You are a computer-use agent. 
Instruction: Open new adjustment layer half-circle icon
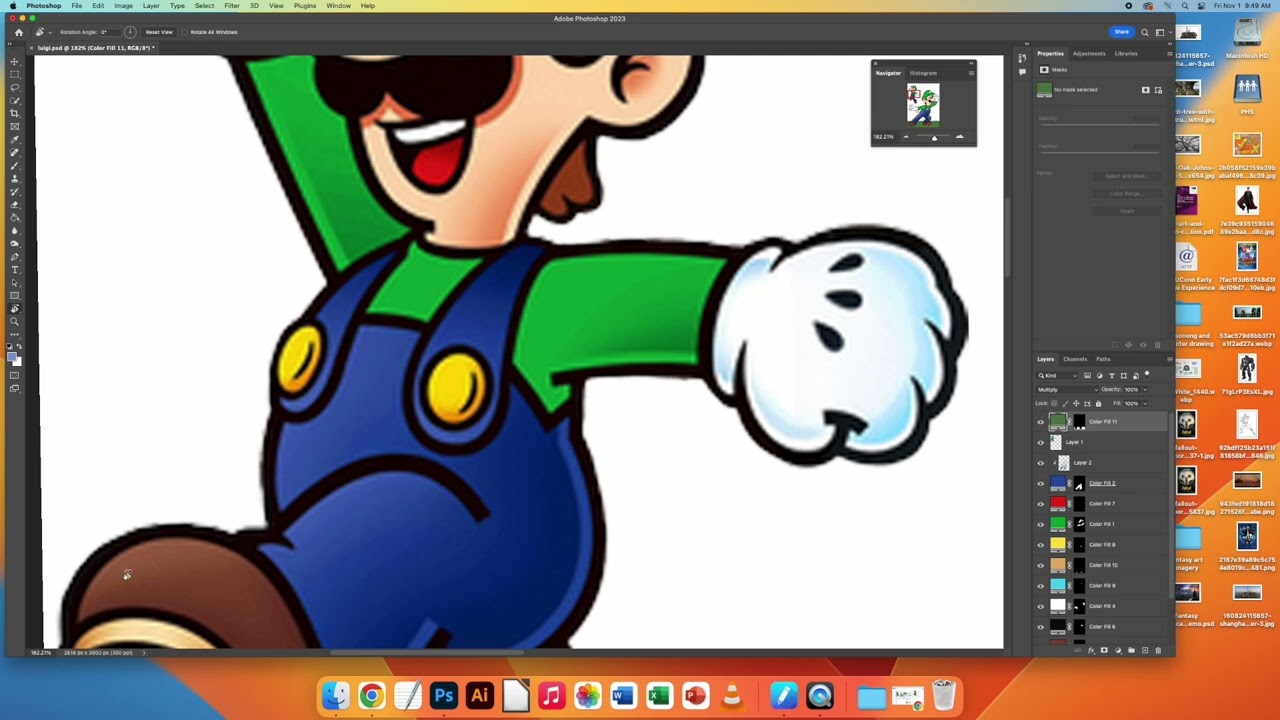coord(1118,651)
